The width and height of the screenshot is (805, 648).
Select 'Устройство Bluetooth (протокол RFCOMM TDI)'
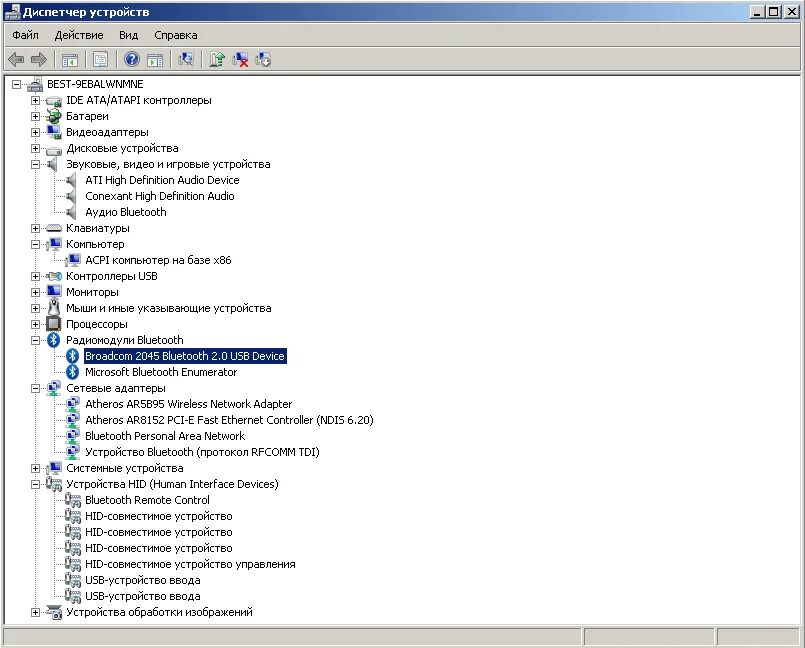click(x=202, y=452)
